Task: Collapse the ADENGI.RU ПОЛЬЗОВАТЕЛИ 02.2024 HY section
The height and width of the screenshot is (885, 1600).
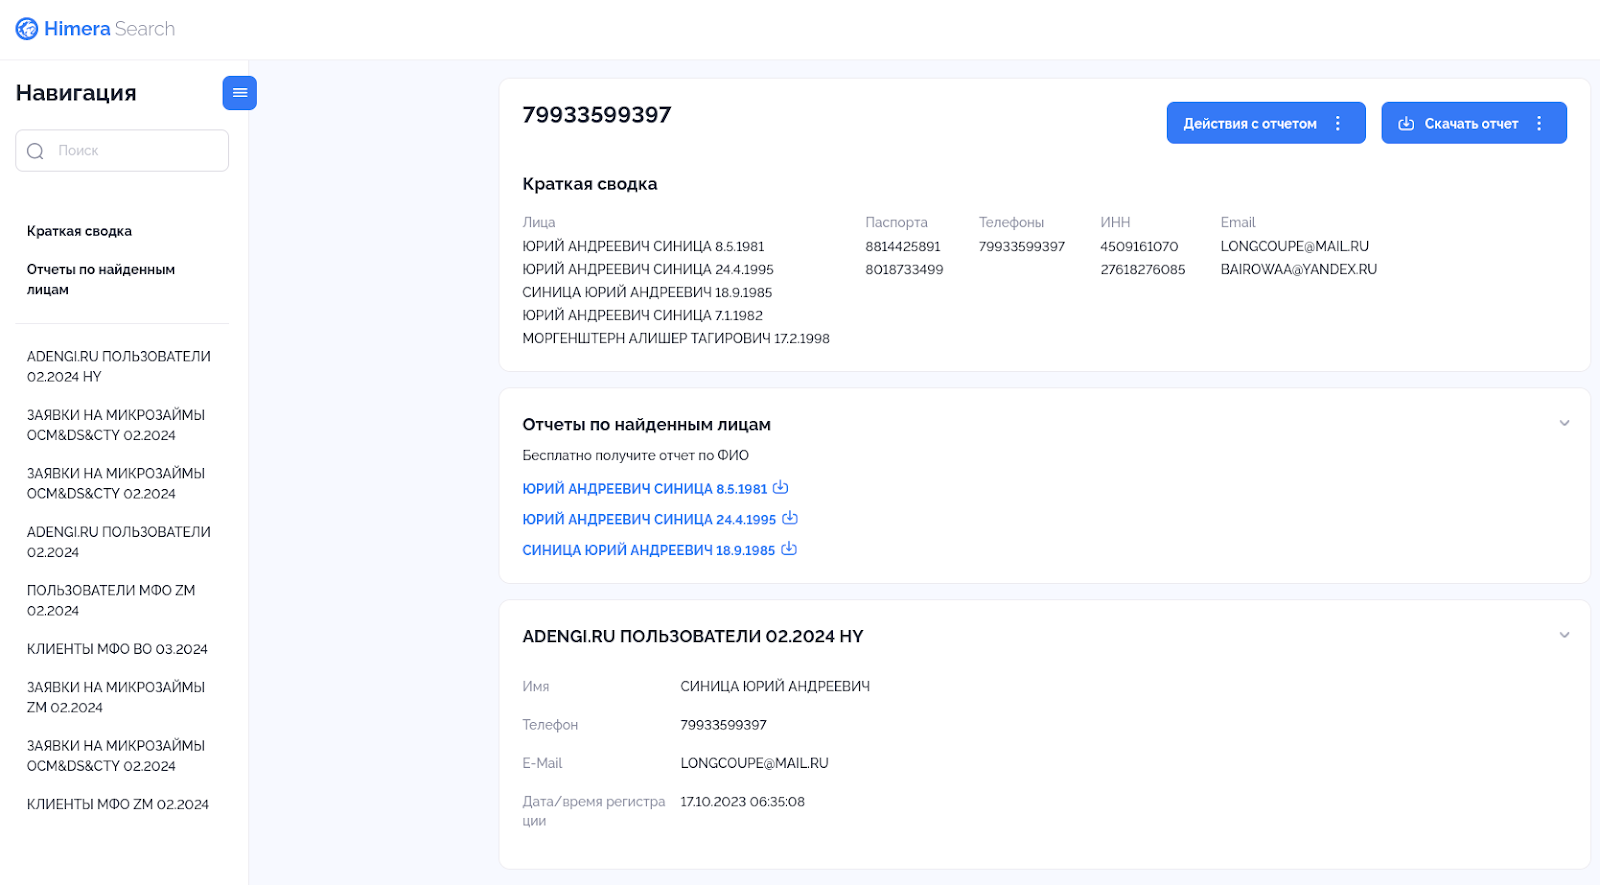Action: (1564, 635)
